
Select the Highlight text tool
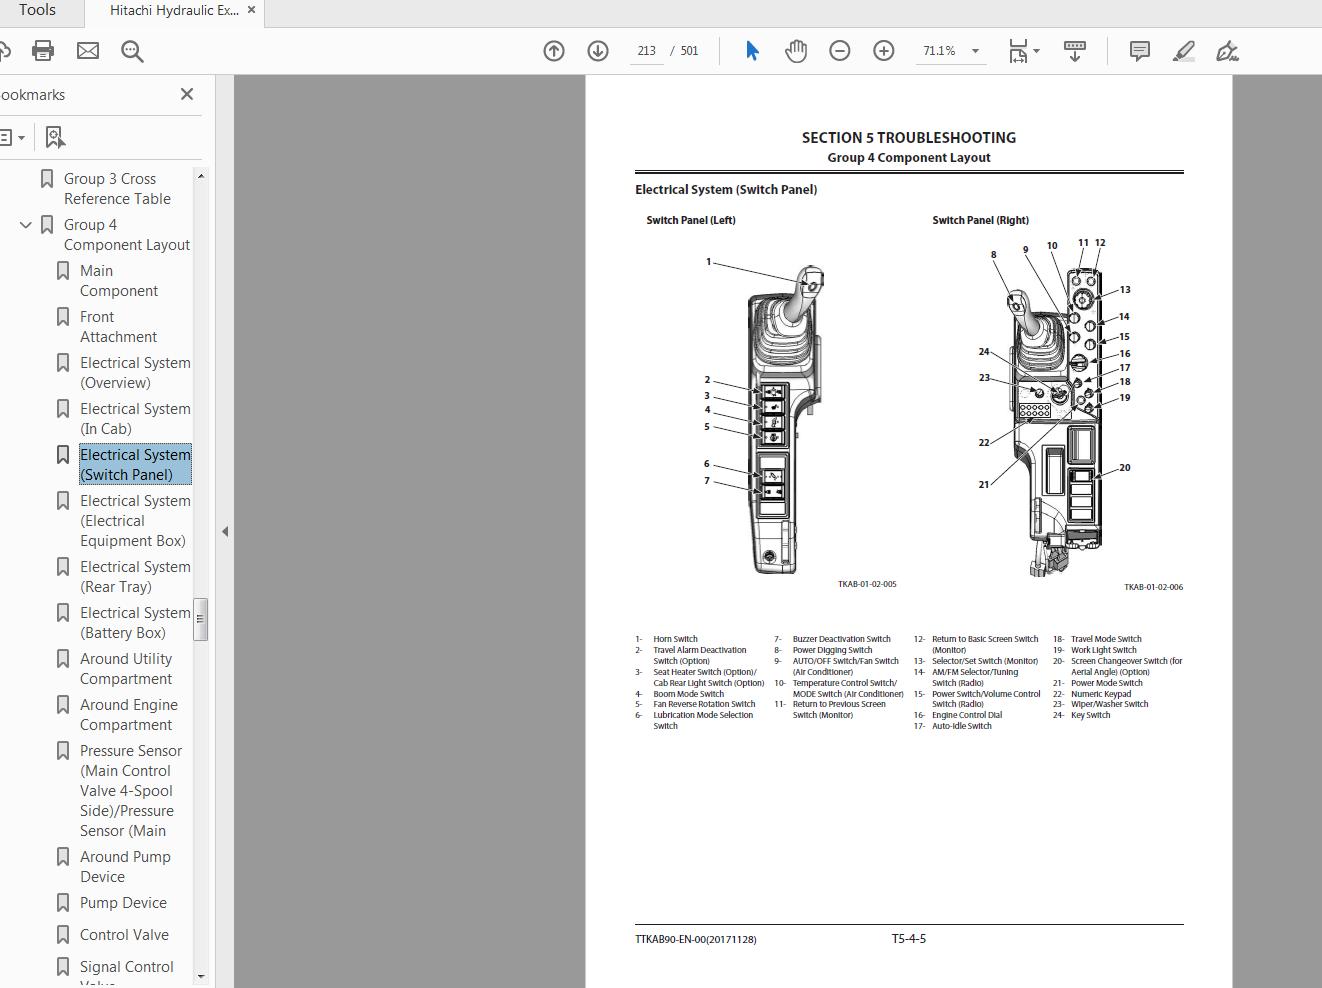(1183, 50)
